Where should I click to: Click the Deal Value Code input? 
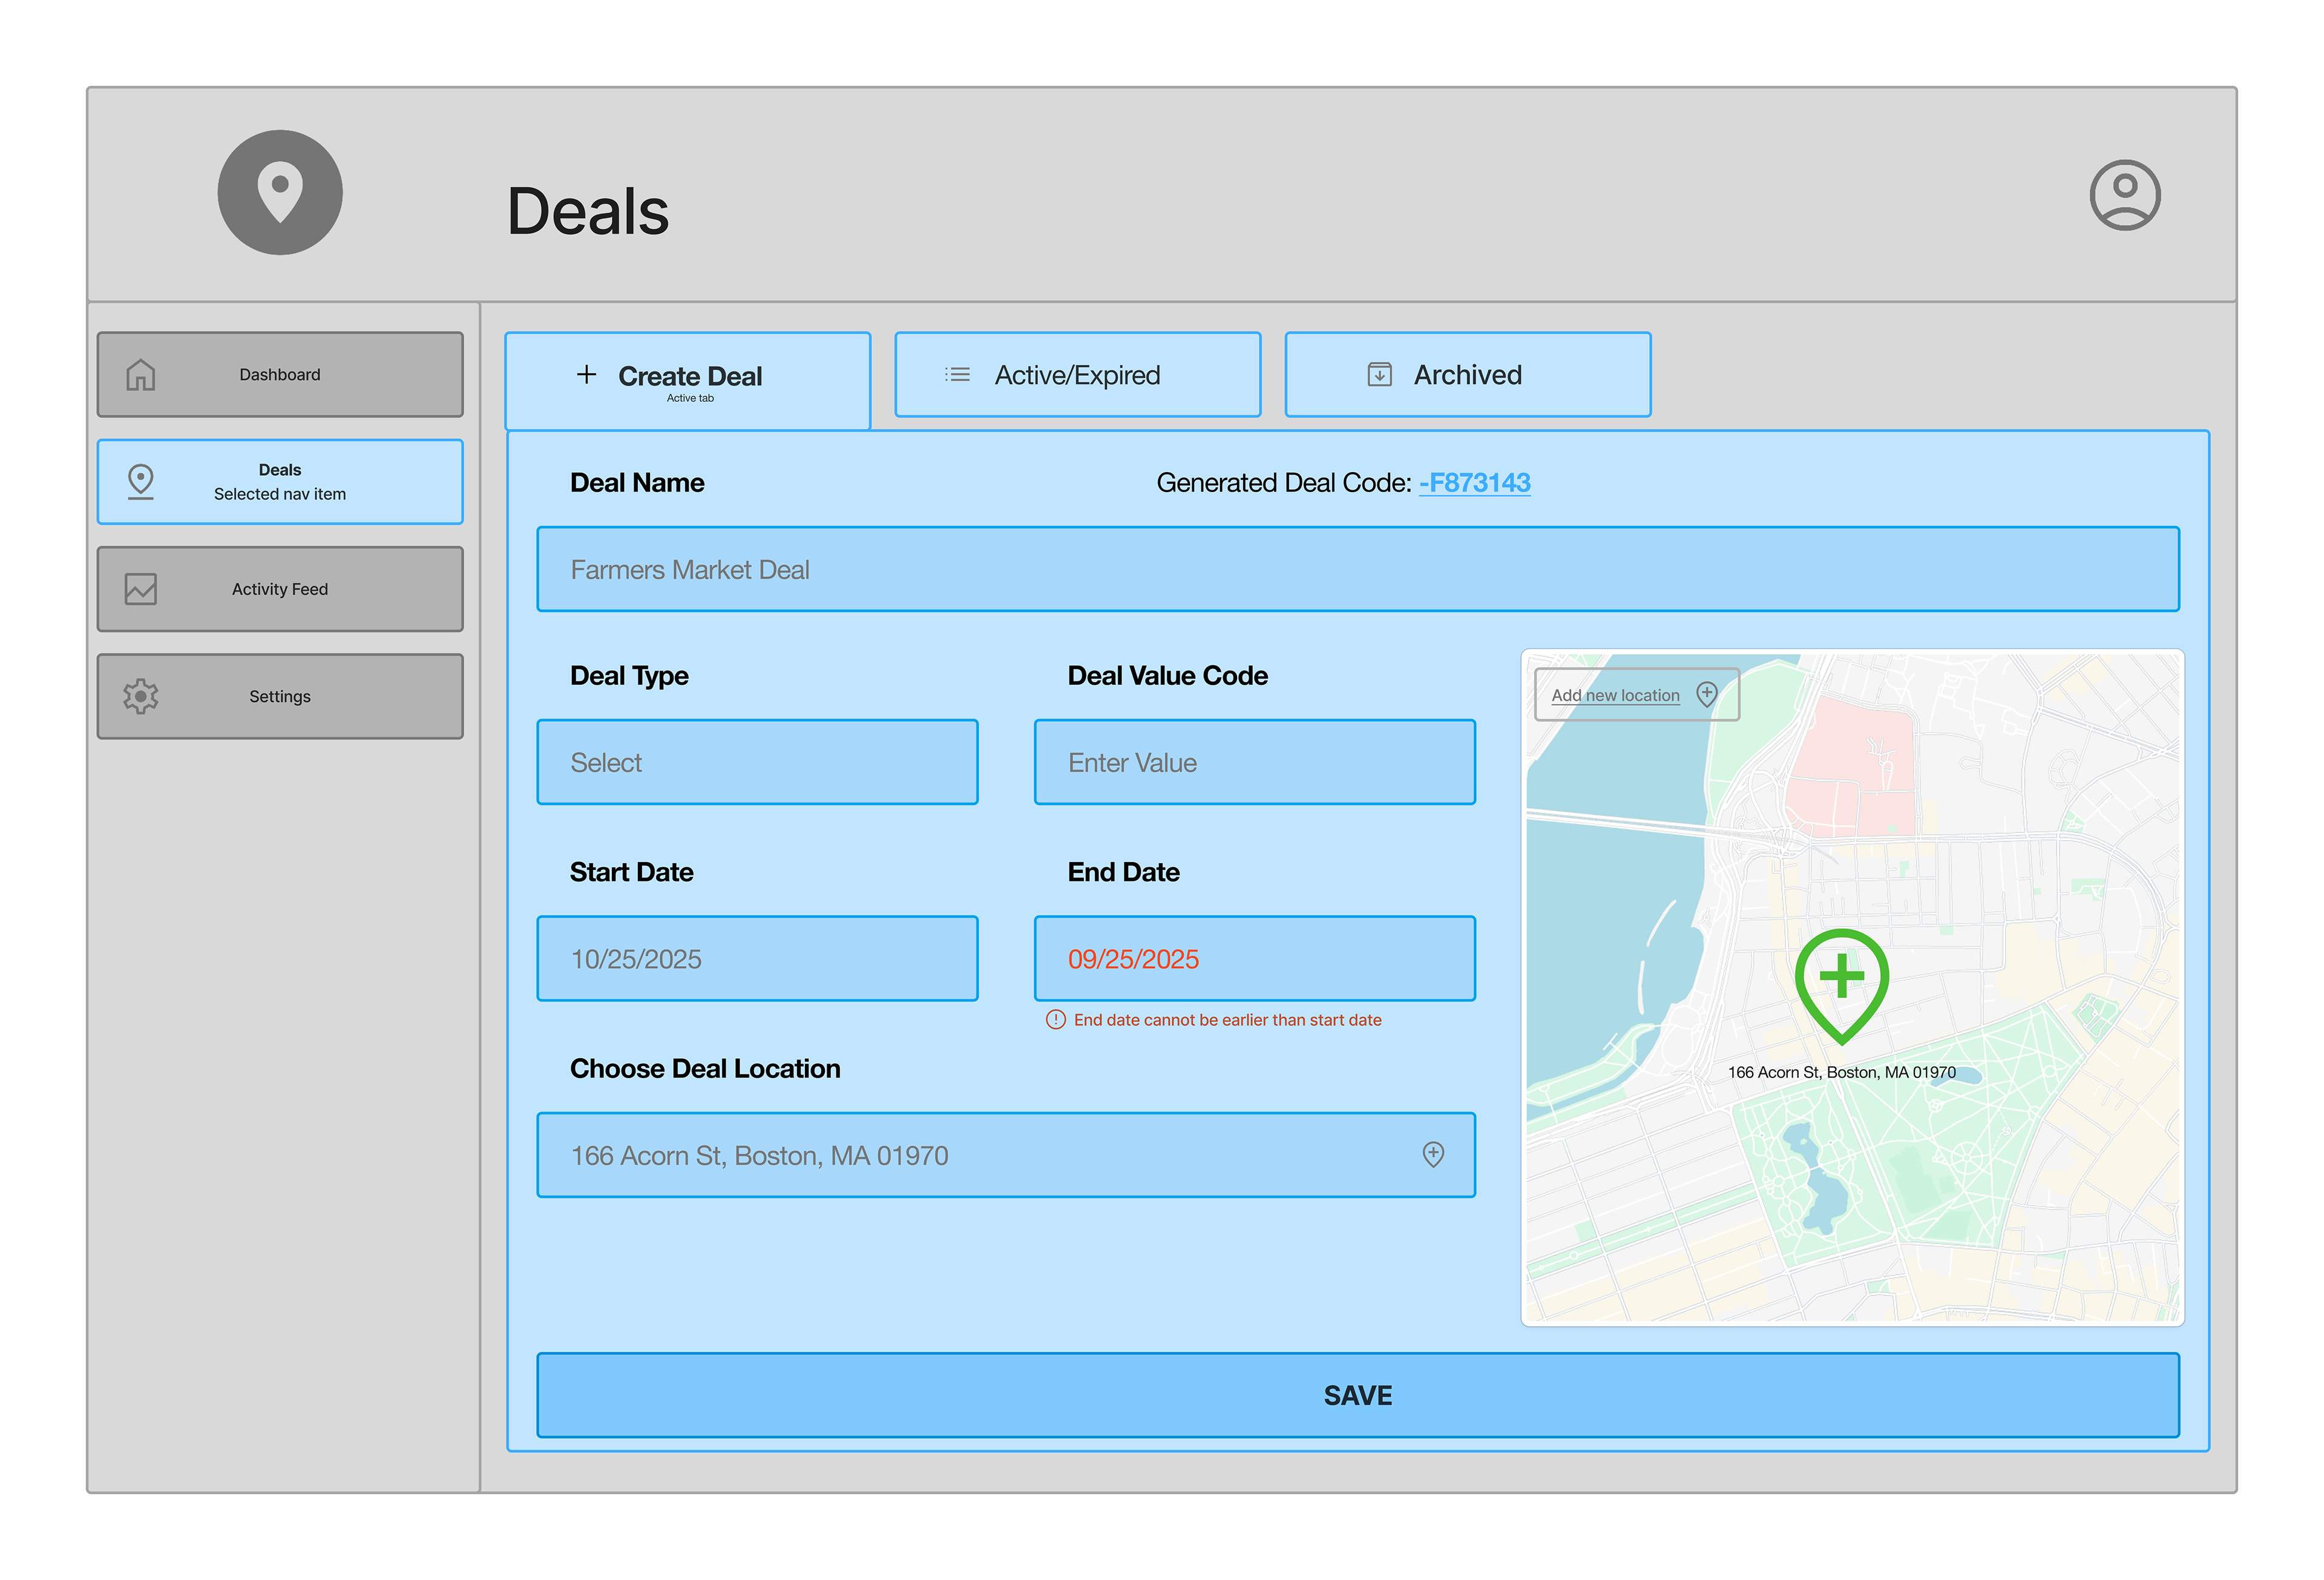pos(1254,762)
